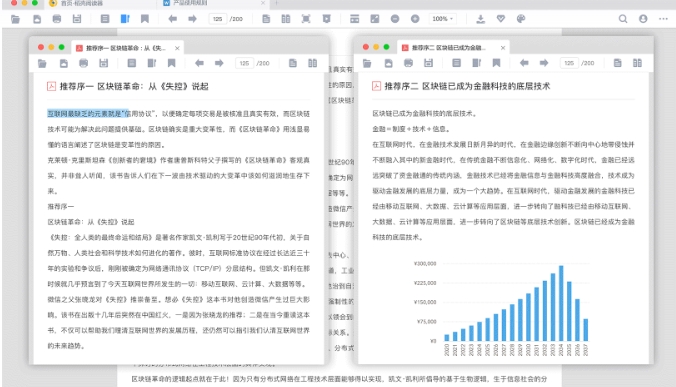Toggle the sidebar panel in the 推荐序一 window
Image resolution: width=676 pixels, height=387 pixels.
pos(152,63)
